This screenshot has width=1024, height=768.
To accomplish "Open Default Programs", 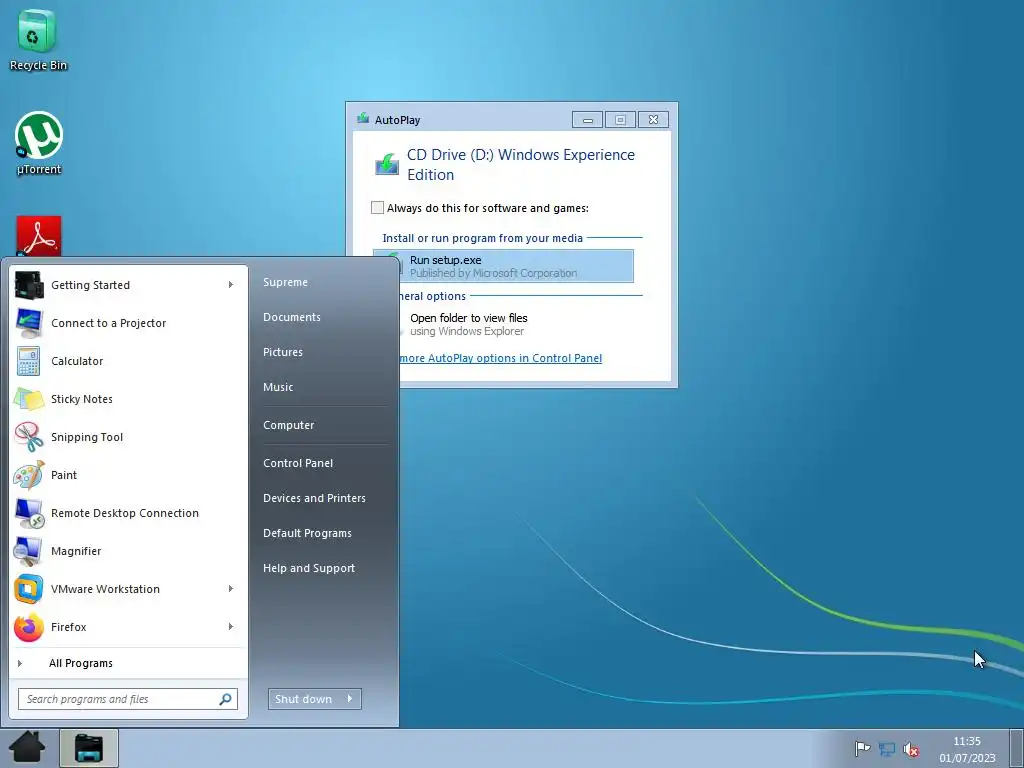I will (307, 534).
